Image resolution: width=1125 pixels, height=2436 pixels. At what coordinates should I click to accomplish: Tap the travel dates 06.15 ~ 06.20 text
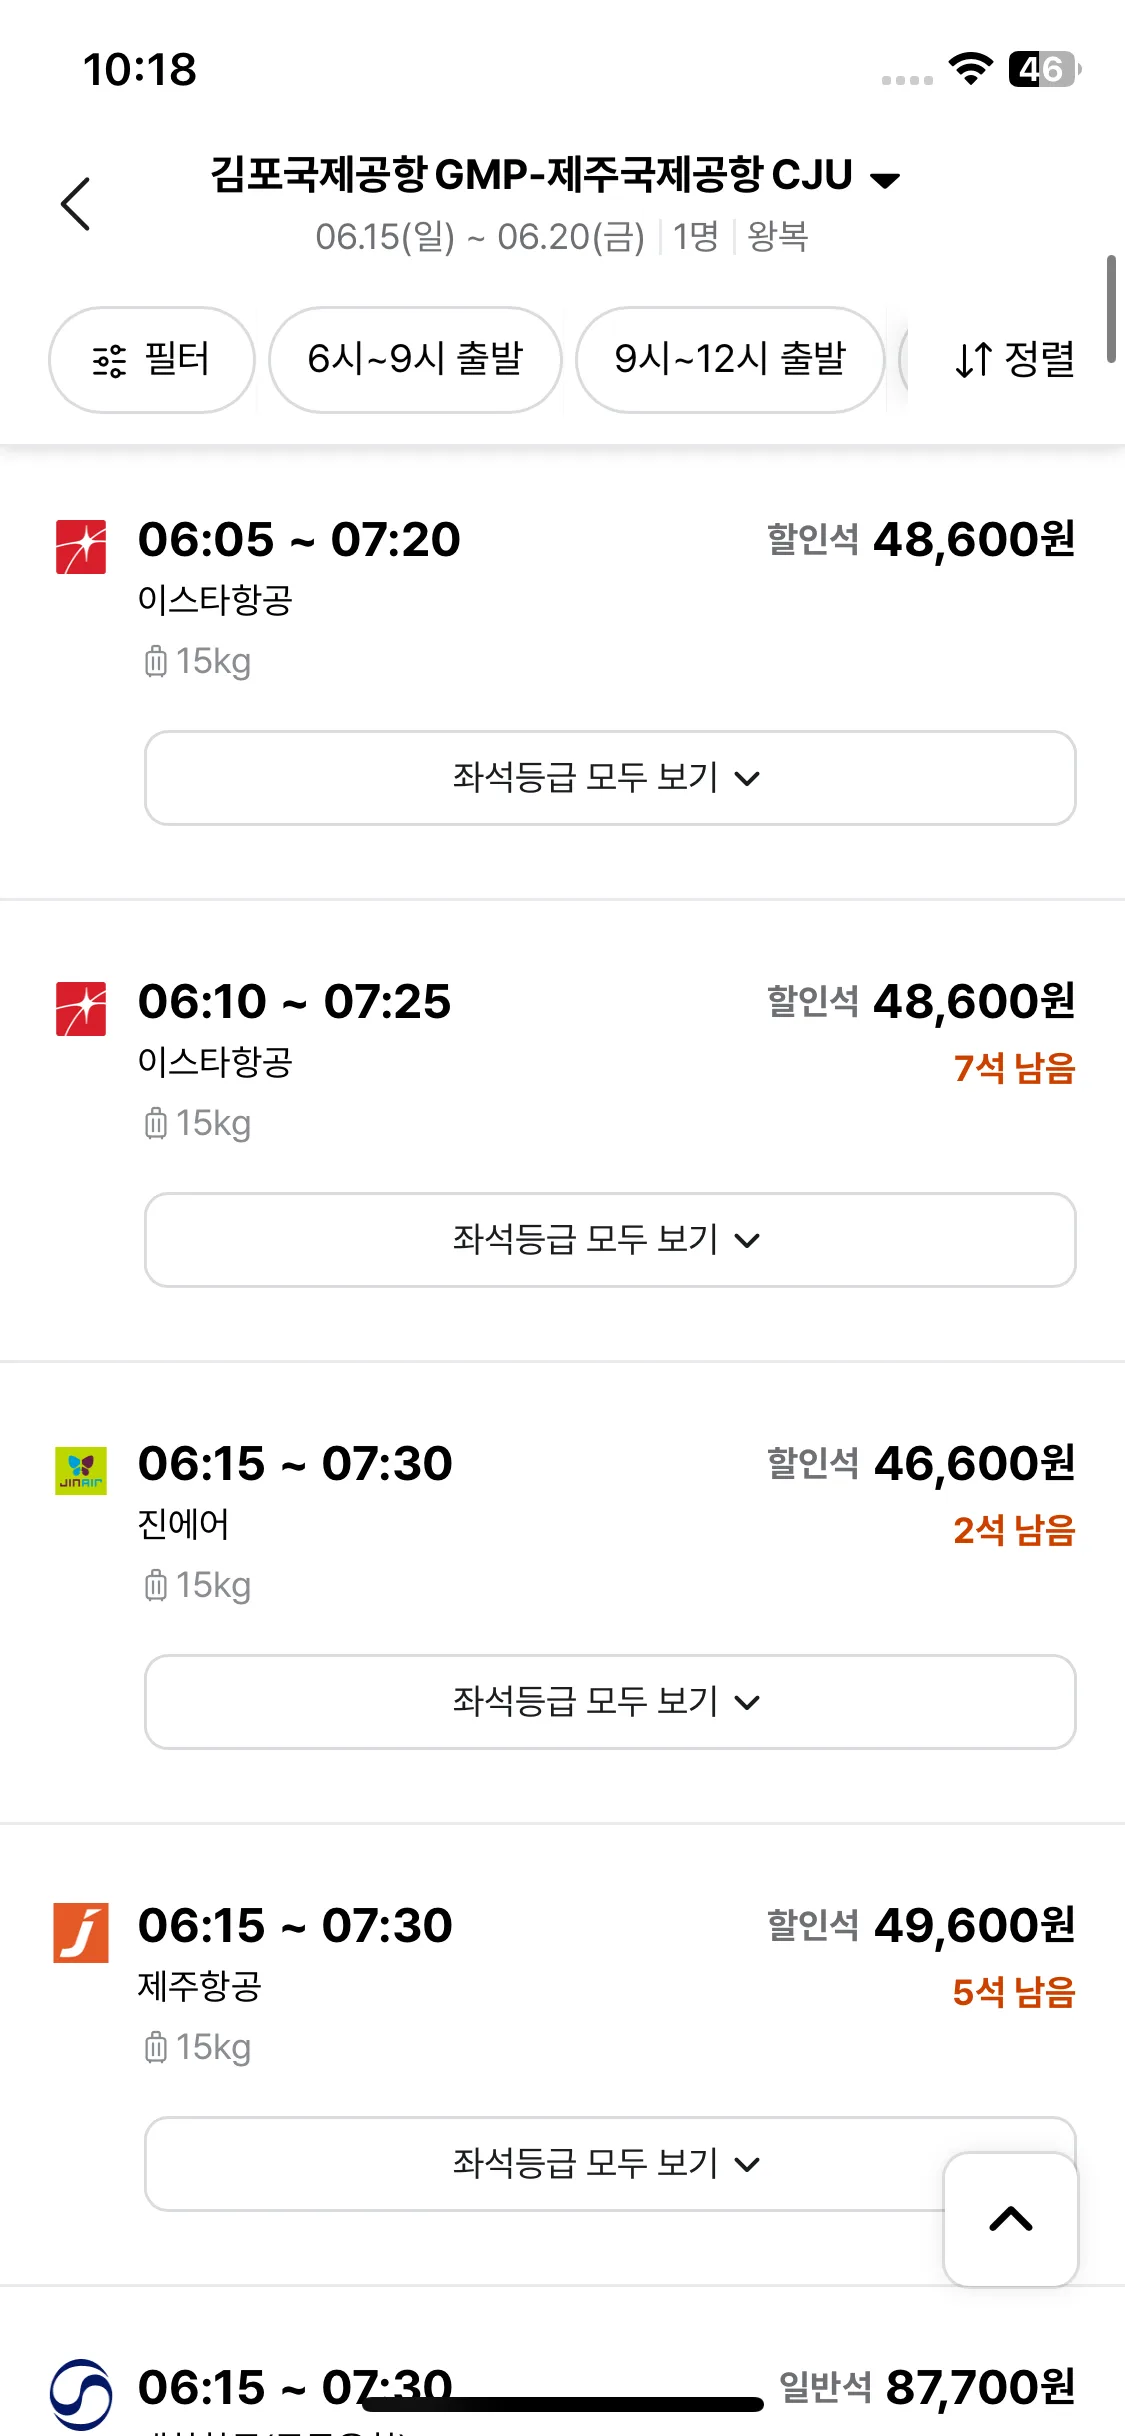tap(480, 237)
